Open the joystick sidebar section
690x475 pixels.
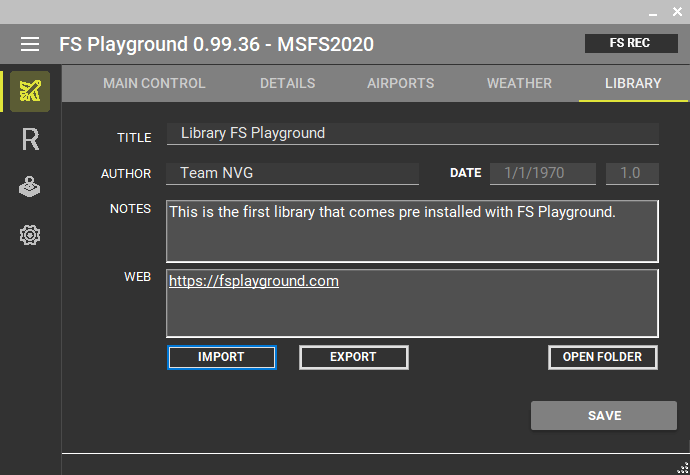[30, 187]
